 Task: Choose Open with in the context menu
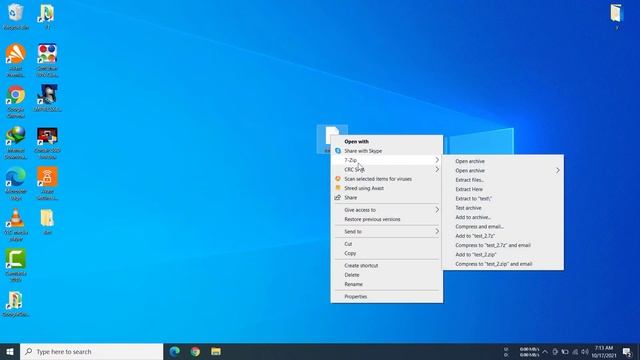[x=387, y=141]
